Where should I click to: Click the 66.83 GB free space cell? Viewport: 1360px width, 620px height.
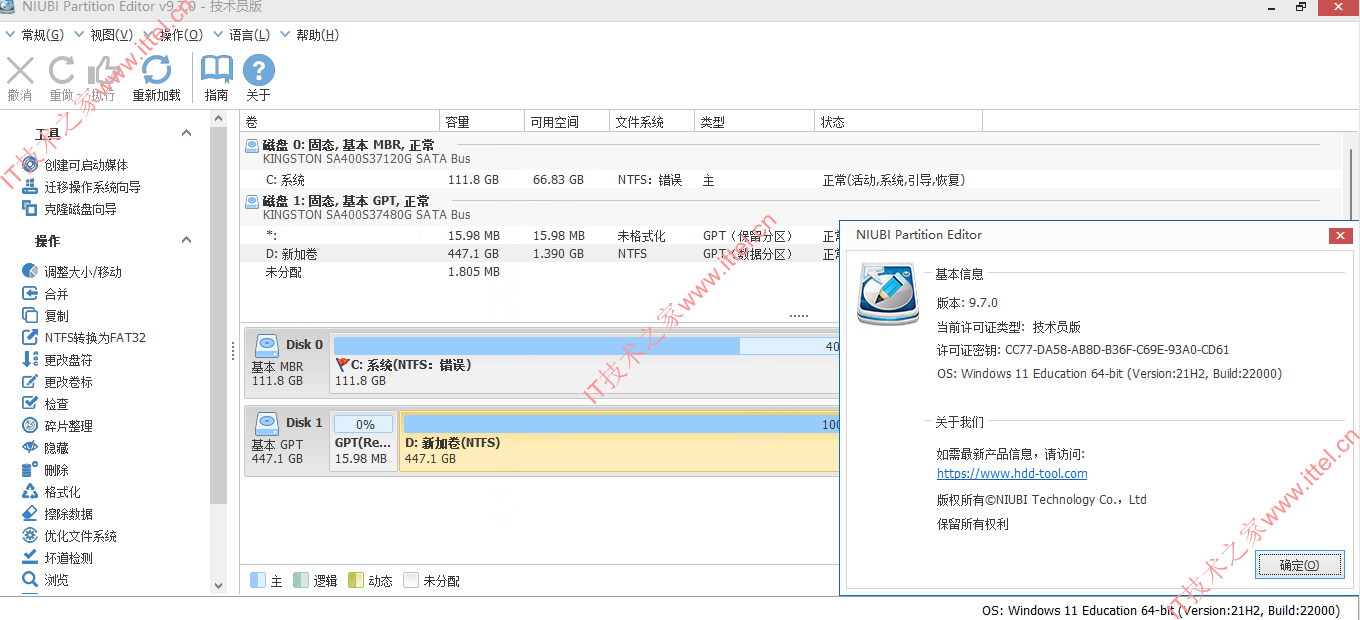(558, 180)
